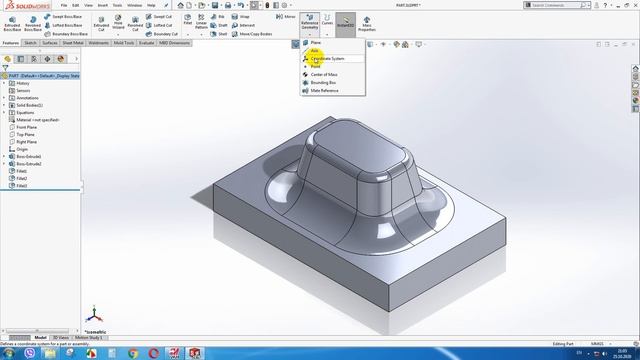The image size is (640, 360).
Task: Open the DisplayManager tab icon
Action: 61,59
